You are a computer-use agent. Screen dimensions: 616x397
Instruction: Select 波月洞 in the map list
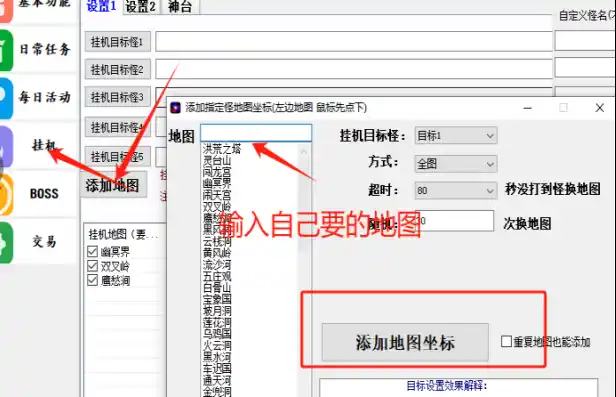[x=217, y=311]
